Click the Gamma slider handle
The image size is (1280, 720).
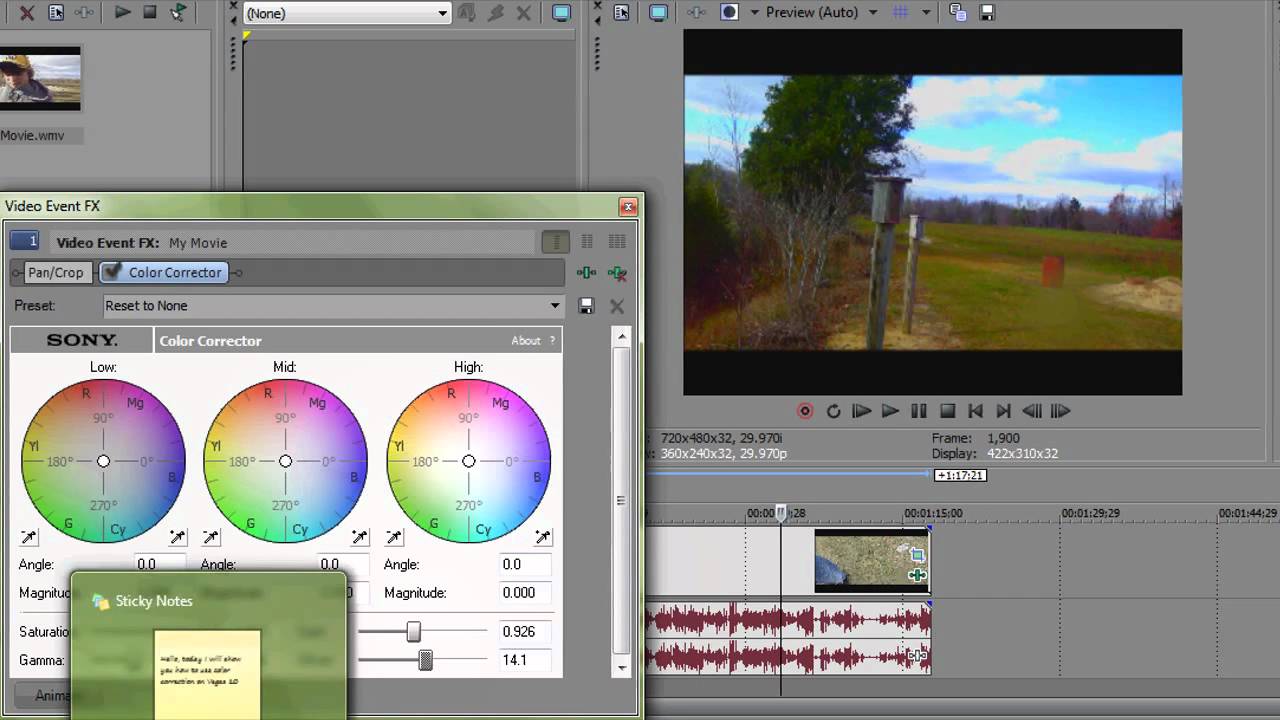click(x=425, y=660)
